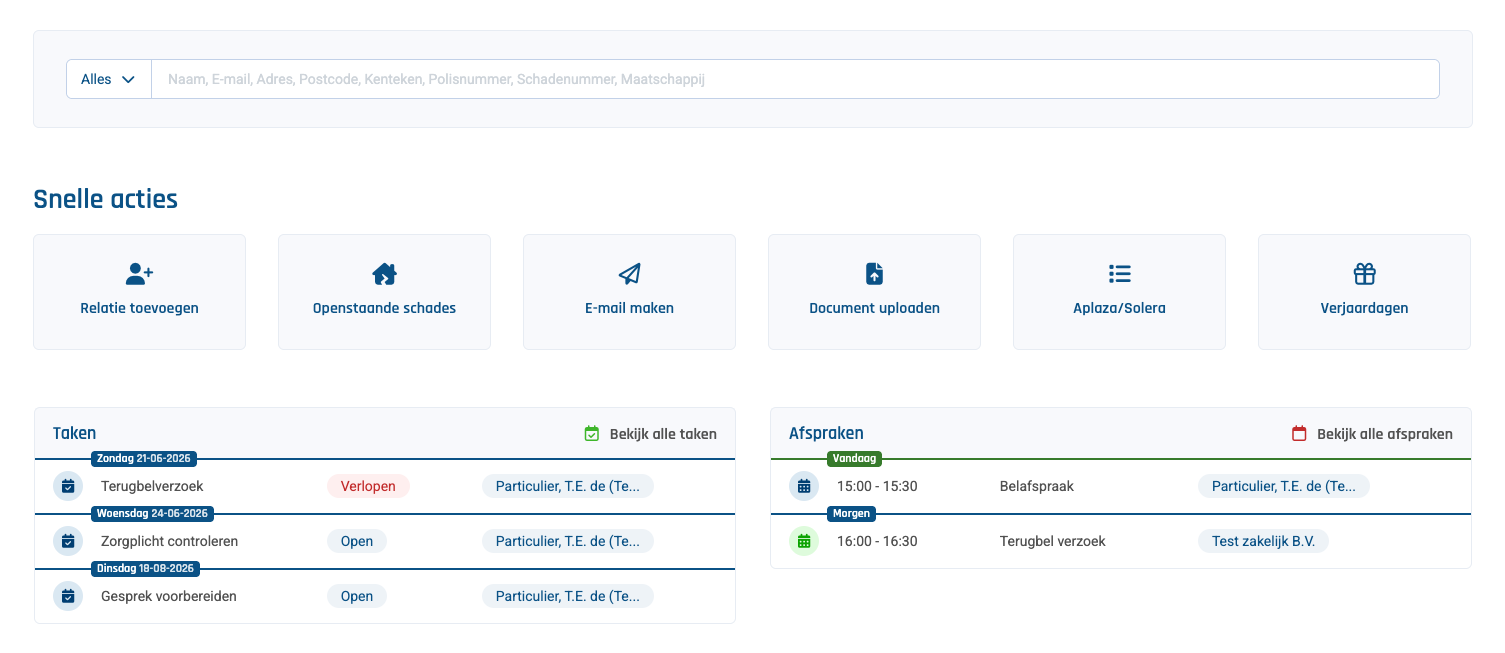Viewport: 1505px width, 653px height.
Task: Click the Afspraken panel heading
Action: click(826, 433)
